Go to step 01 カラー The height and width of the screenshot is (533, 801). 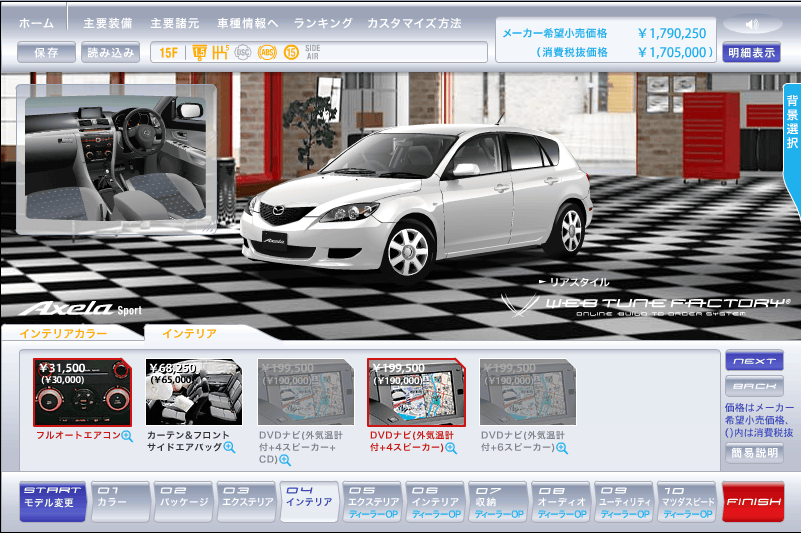[x=120, y=502]
